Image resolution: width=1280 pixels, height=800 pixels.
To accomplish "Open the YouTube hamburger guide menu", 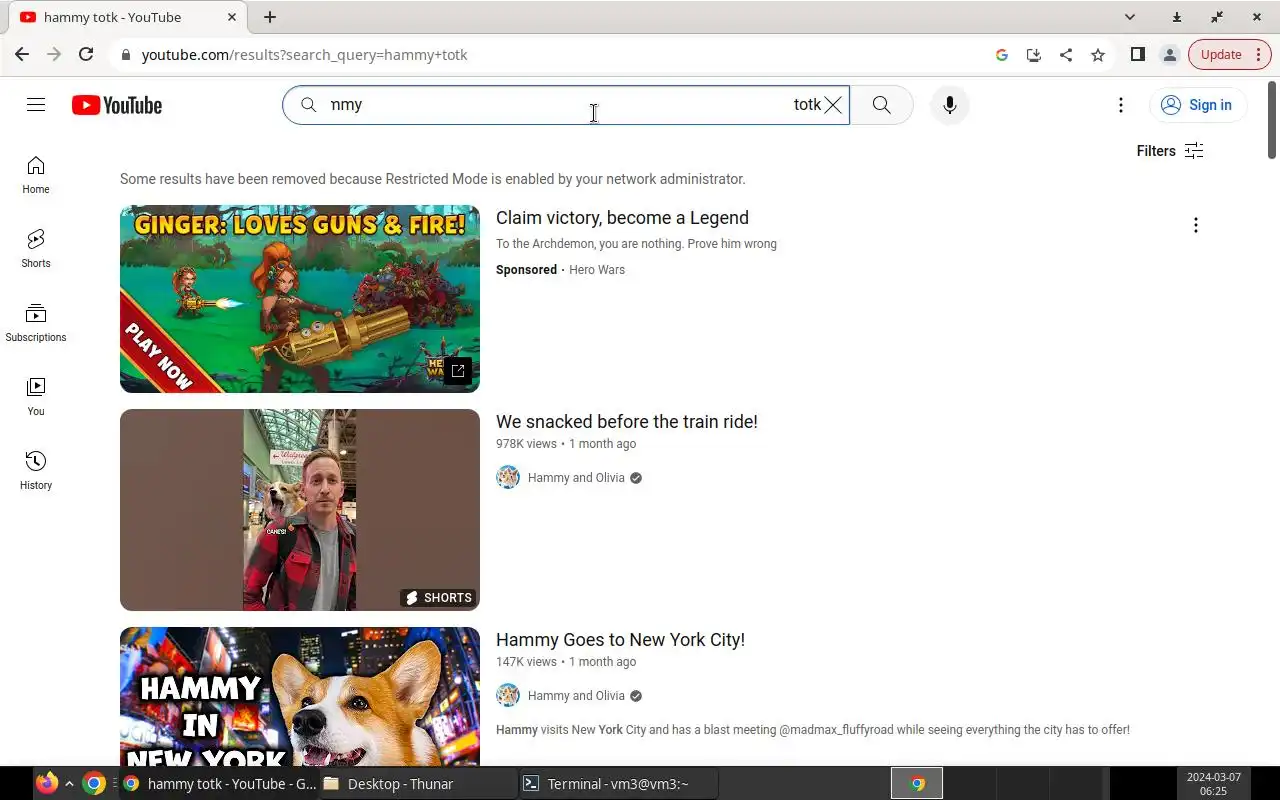I will [36, 105].
